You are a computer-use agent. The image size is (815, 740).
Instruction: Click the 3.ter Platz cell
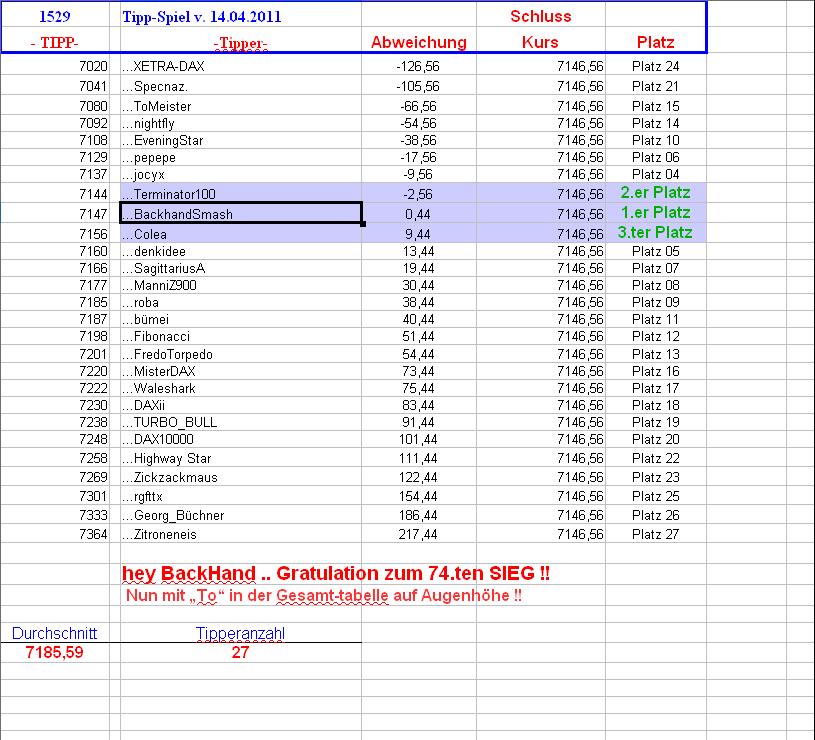pos(655,232)
